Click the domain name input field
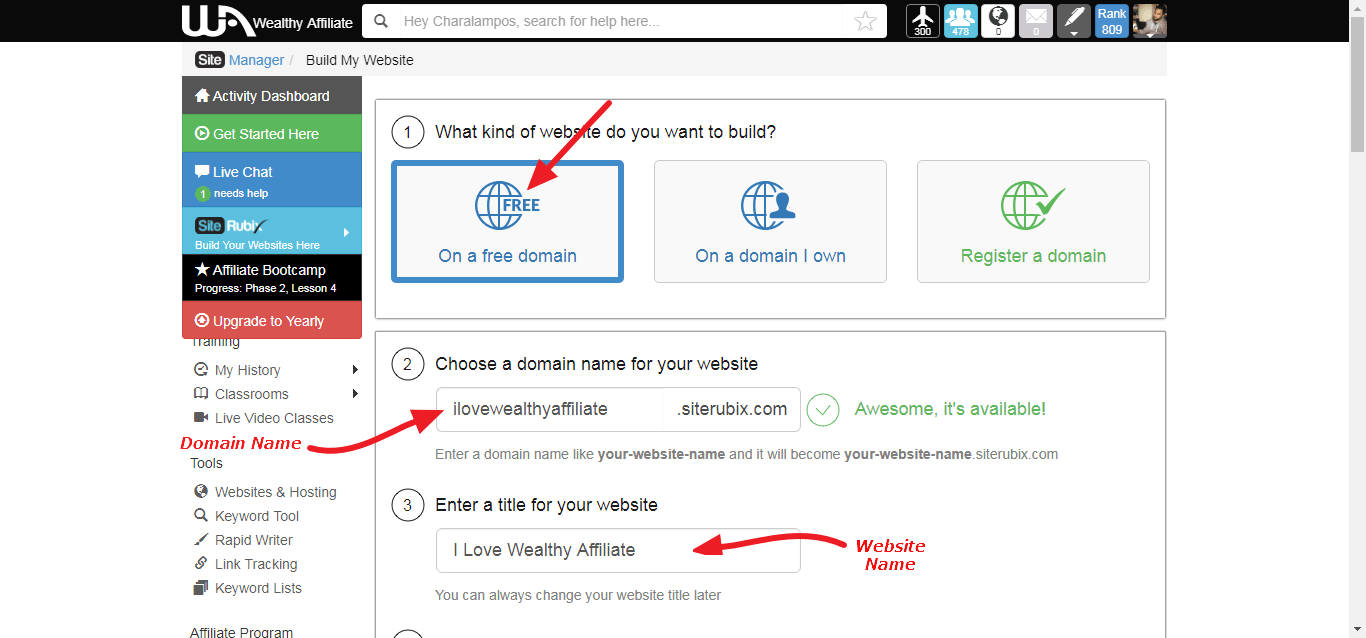 (550, 409)
